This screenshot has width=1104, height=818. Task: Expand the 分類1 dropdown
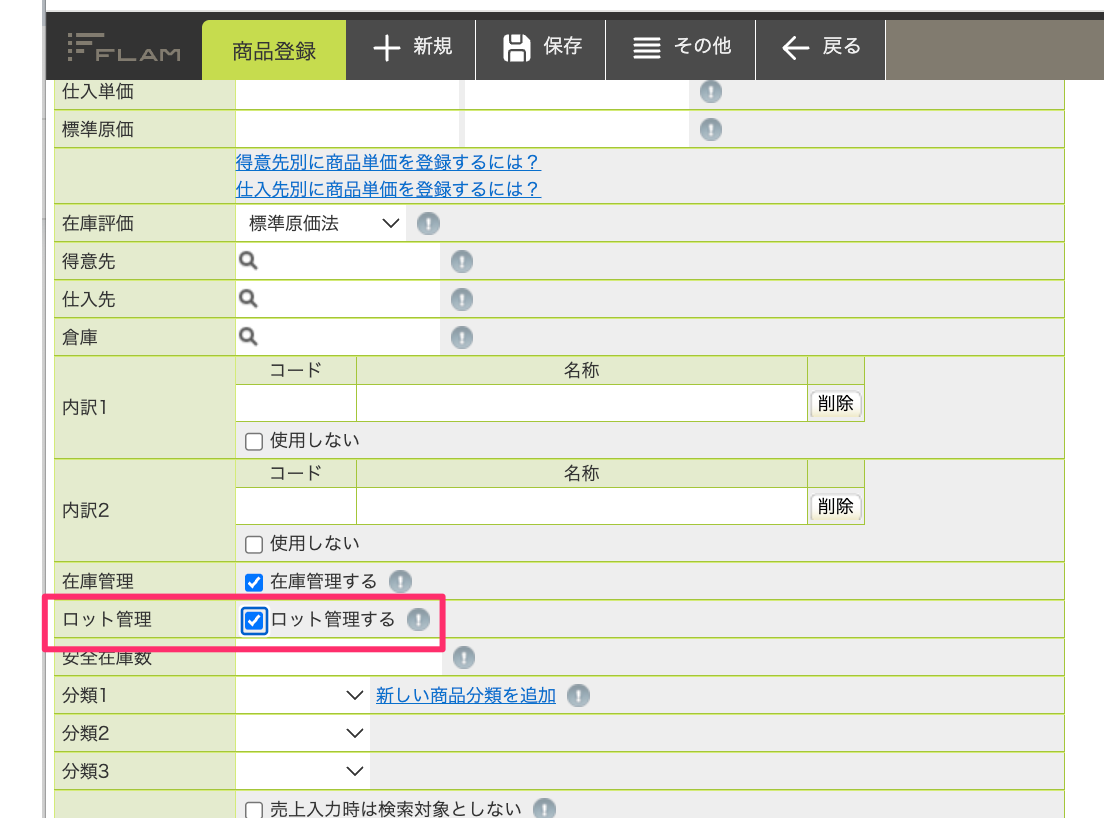click(302, 696)
